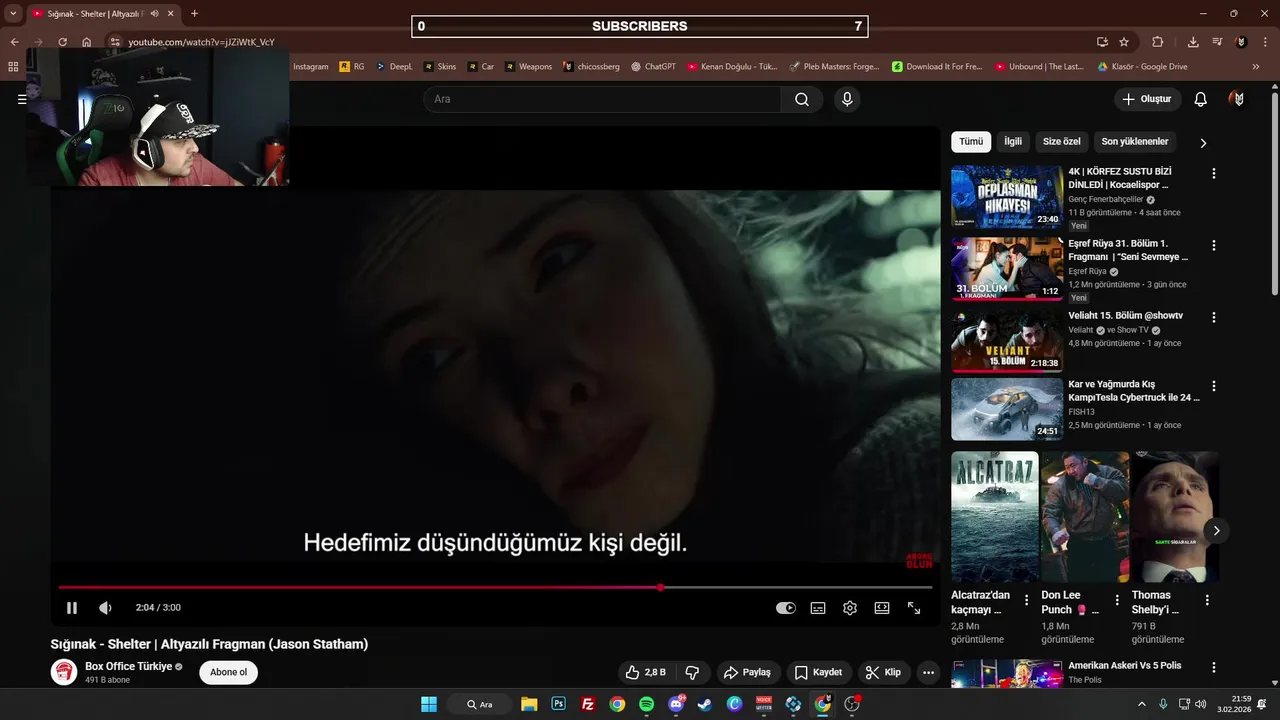Open the Alcatraz short thumbnail
This screenshot has width=1280, height=720.
pos(995,517)
